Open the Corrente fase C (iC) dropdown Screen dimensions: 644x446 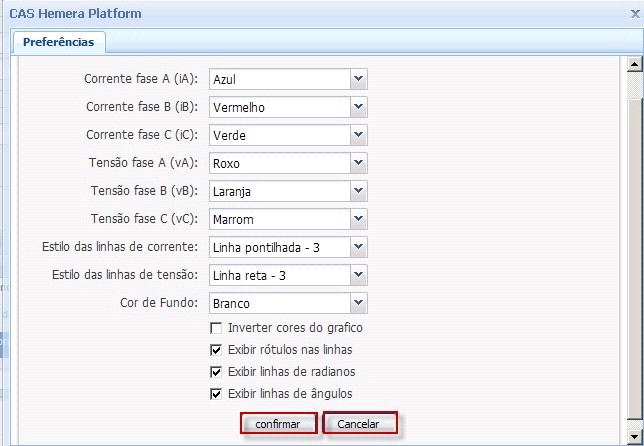(359, 135)
